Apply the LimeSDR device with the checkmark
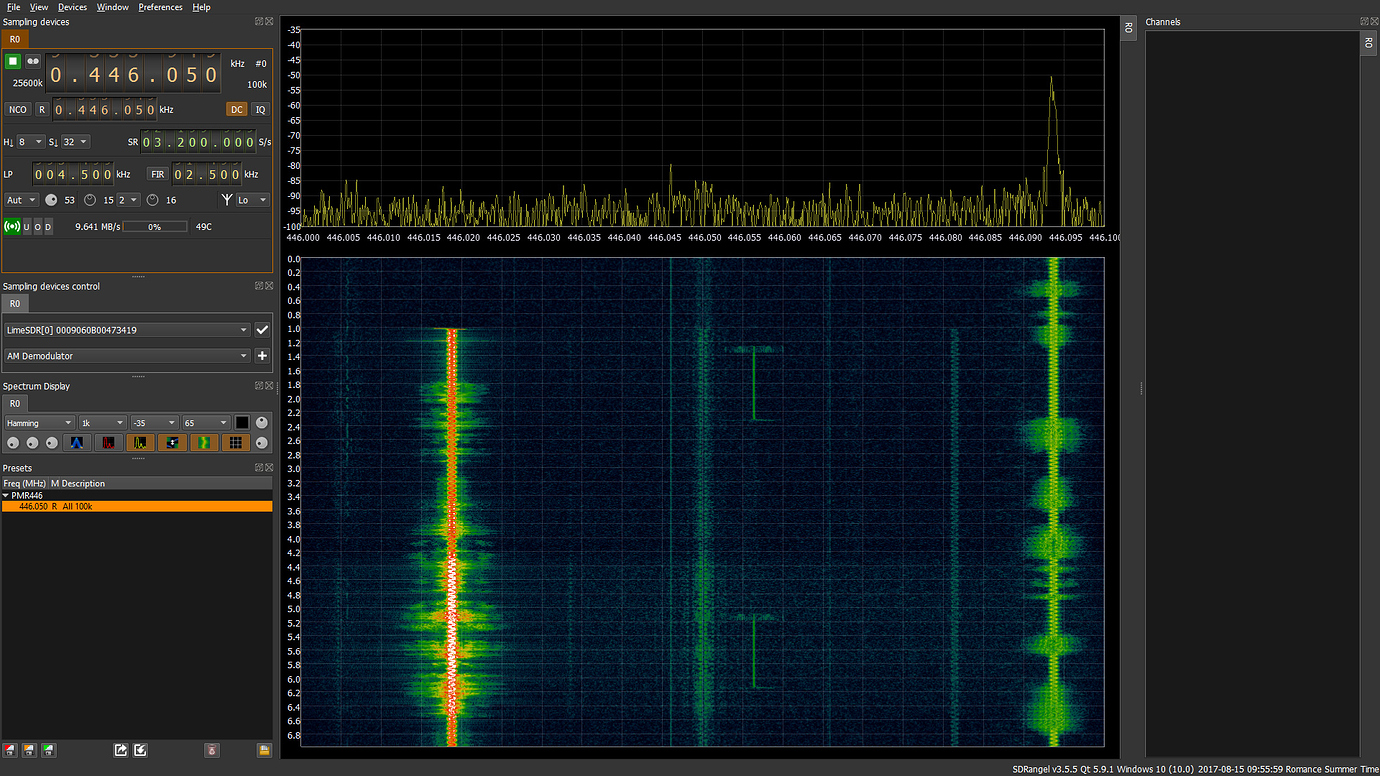 point(262,329)
